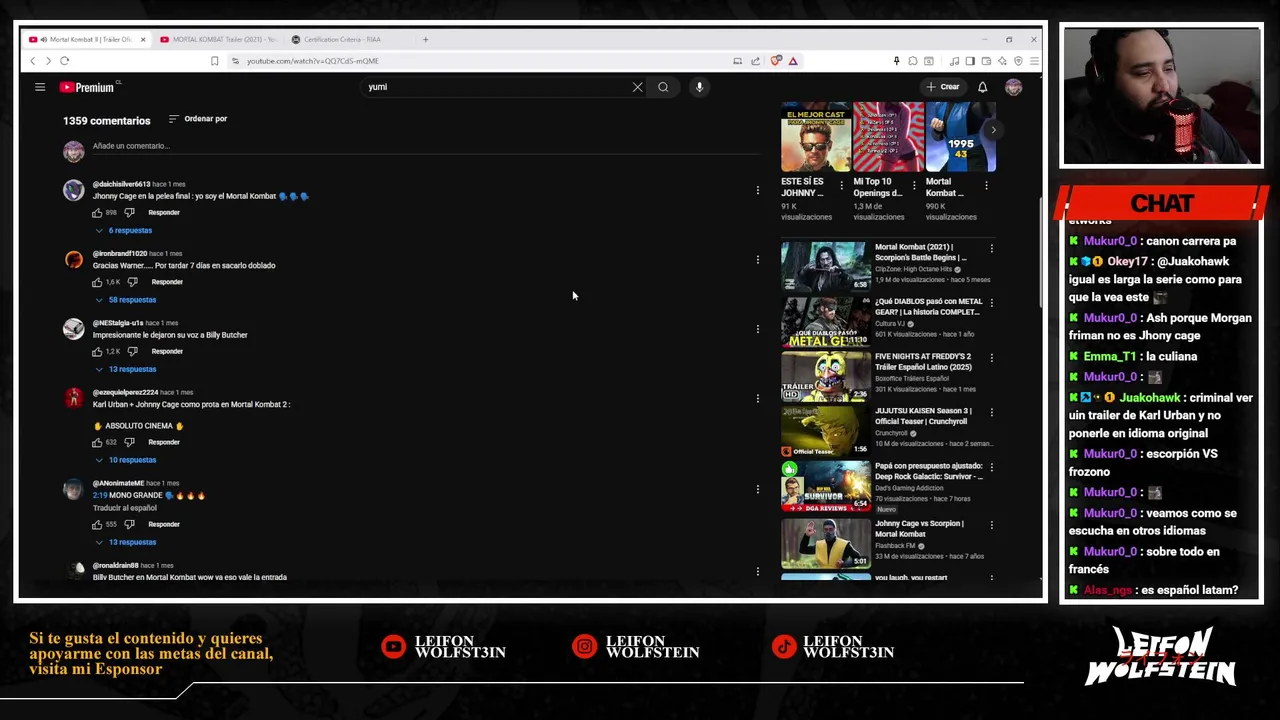Open menu for 'Mortal Kombat (2021) | Scorpion's Battle'
The image size is (1280, 720).
(991, 249)
